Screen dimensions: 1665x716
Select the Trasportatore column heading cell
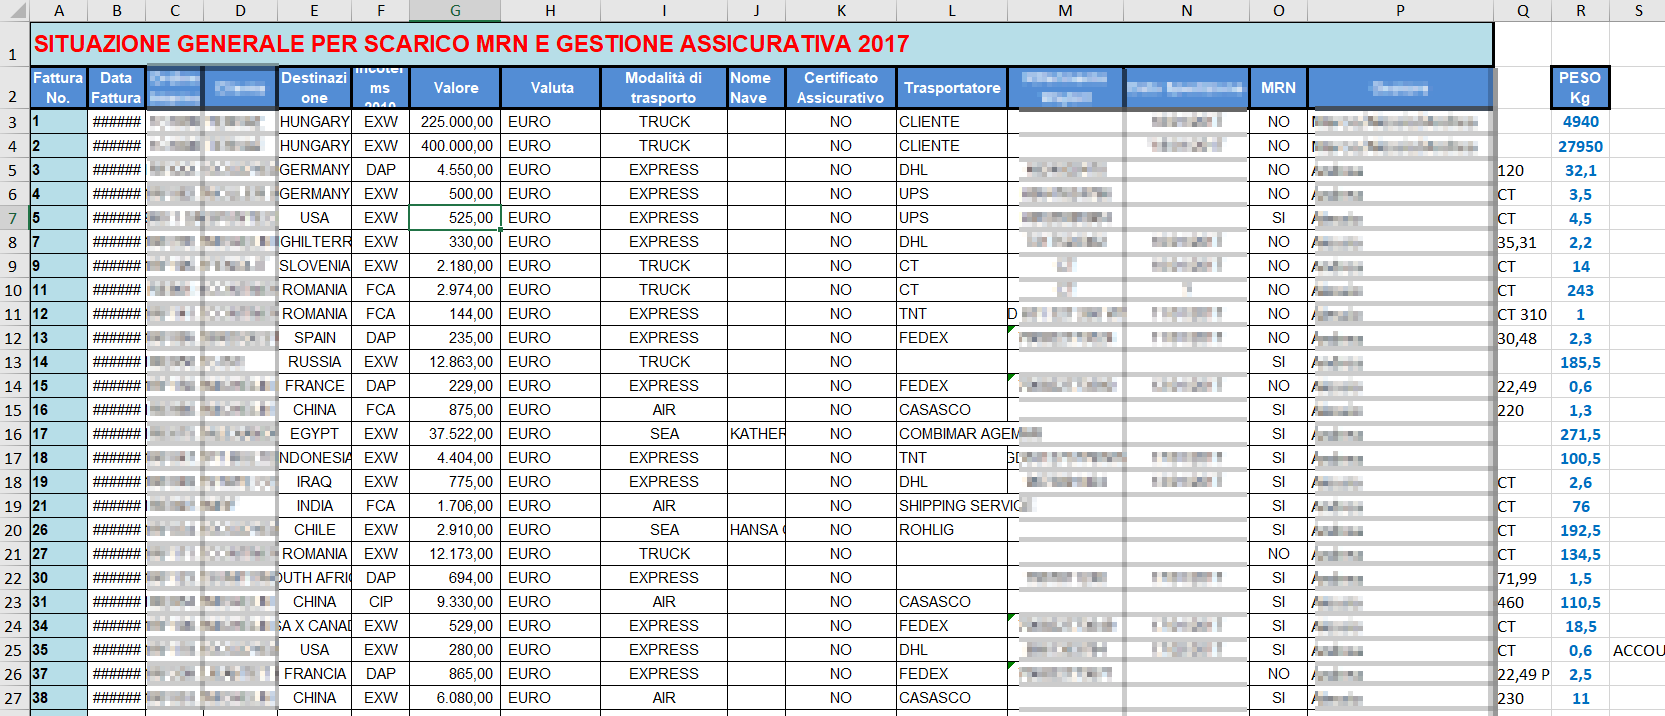tap(951, 88)
